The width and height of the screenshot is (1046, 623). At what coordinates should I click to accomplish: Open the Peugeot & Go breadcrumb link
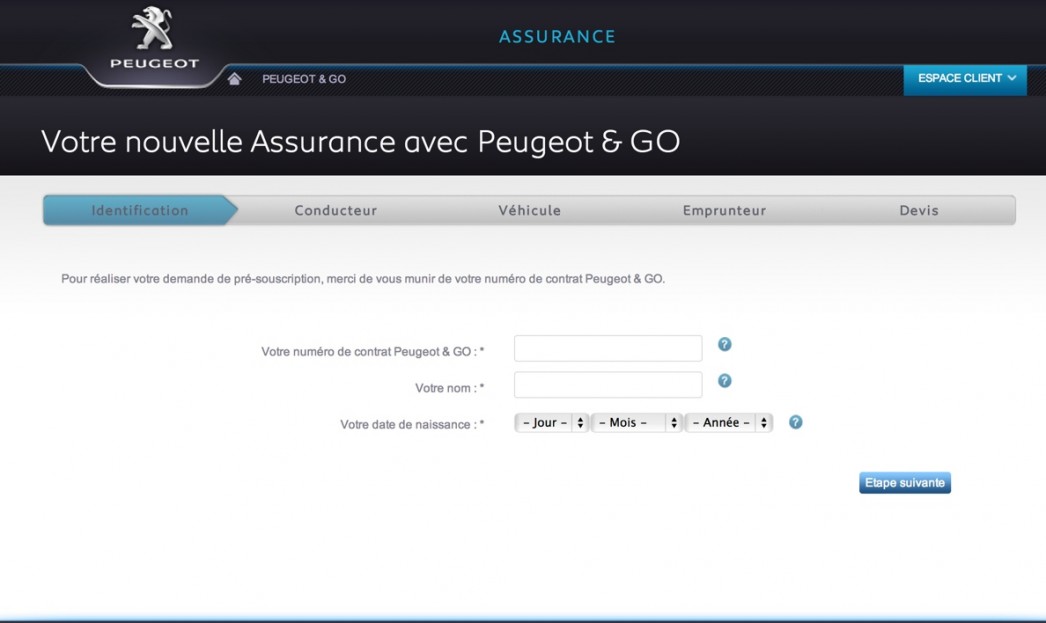(x=304, y=79)
